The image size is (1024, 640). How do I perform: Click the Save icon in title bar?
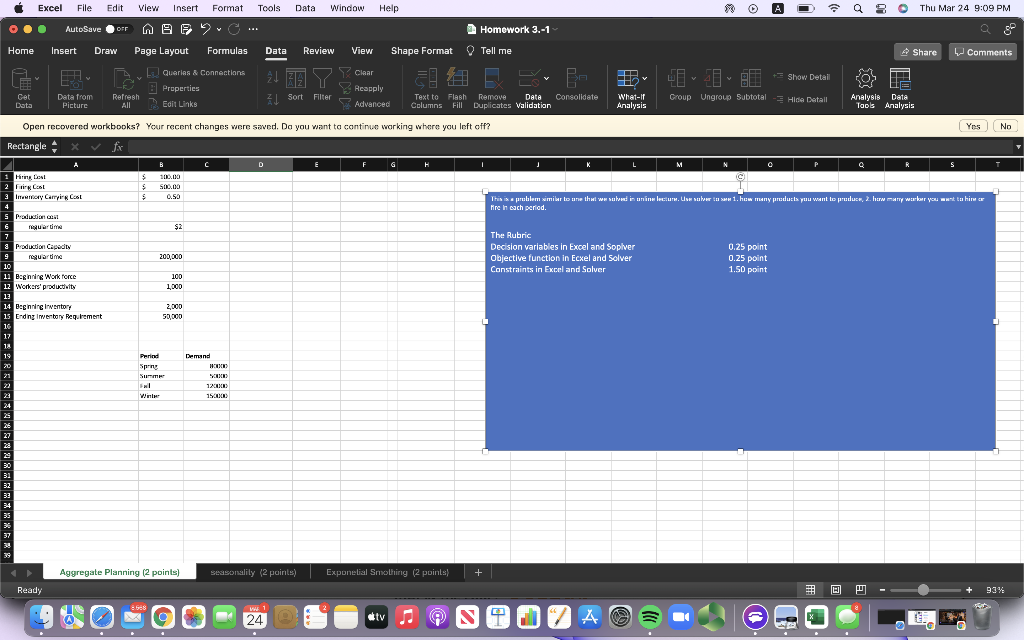pos(167,29)
